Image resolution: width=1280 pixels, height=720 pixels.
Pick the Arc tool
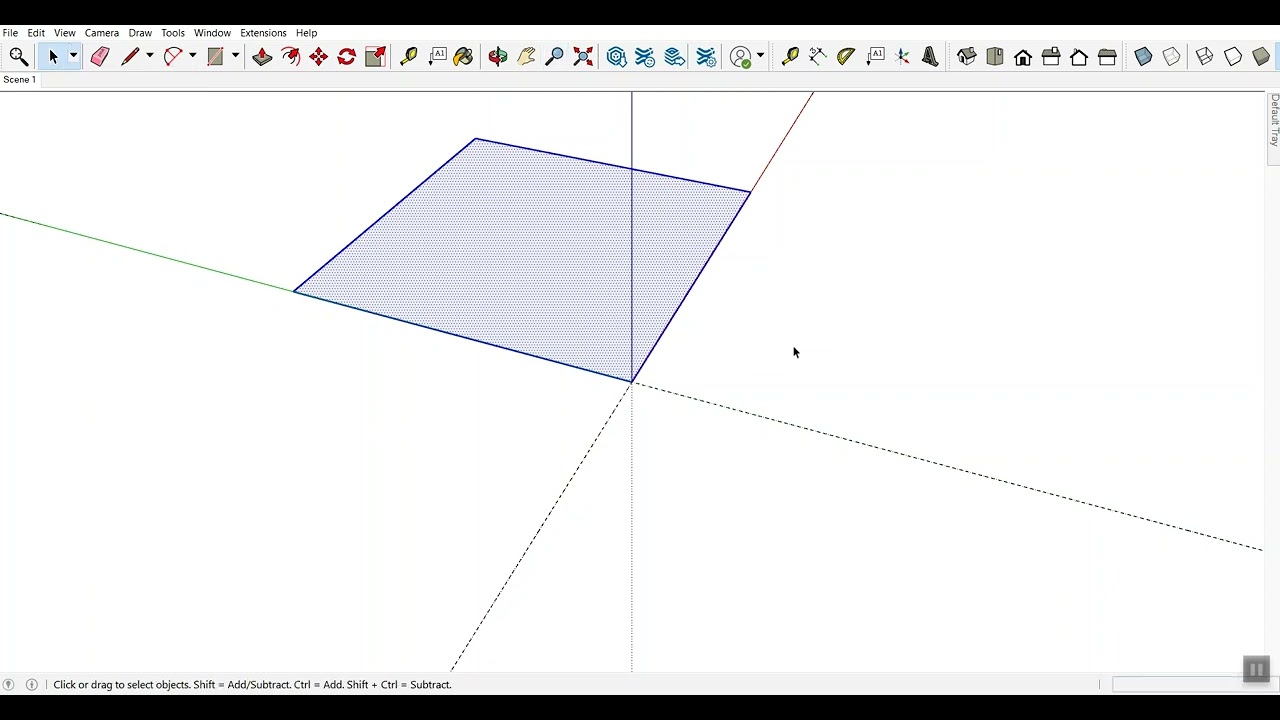click(173, 57)
